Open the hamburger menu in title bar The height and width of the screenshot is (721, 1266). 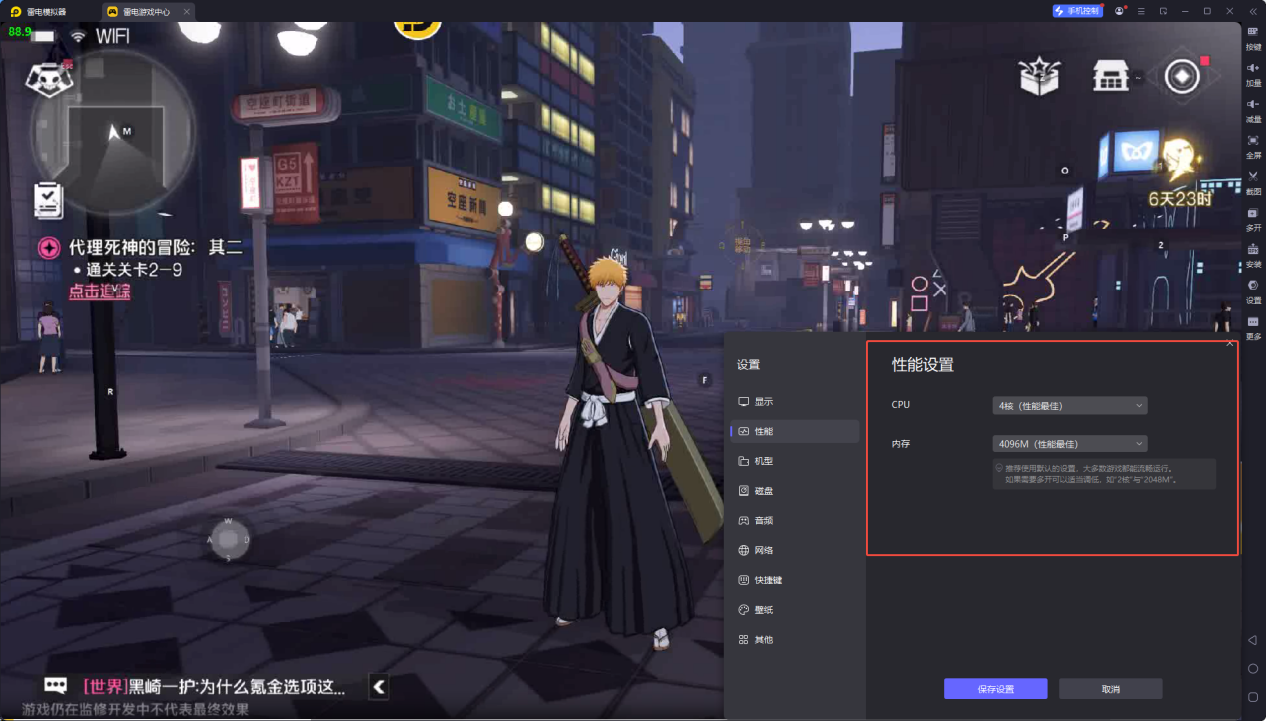(x=1141, y=11)
